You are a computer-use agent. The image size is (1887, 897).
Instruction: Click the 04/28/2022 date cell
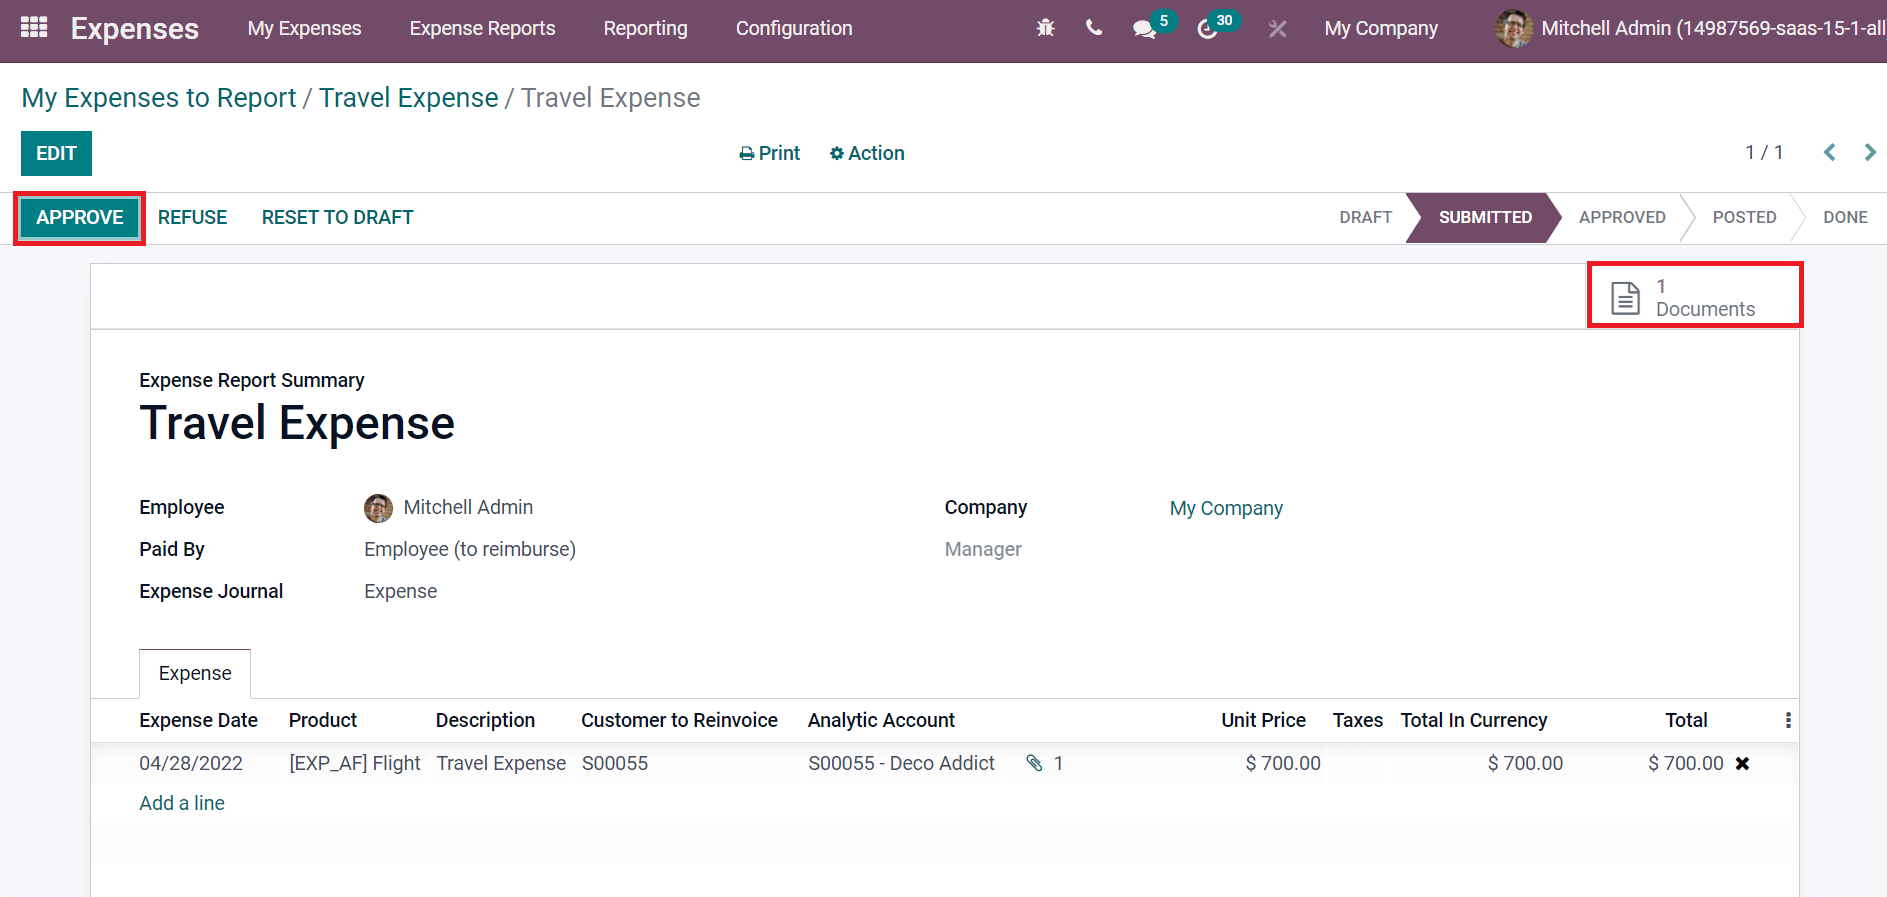click(191, 763)
